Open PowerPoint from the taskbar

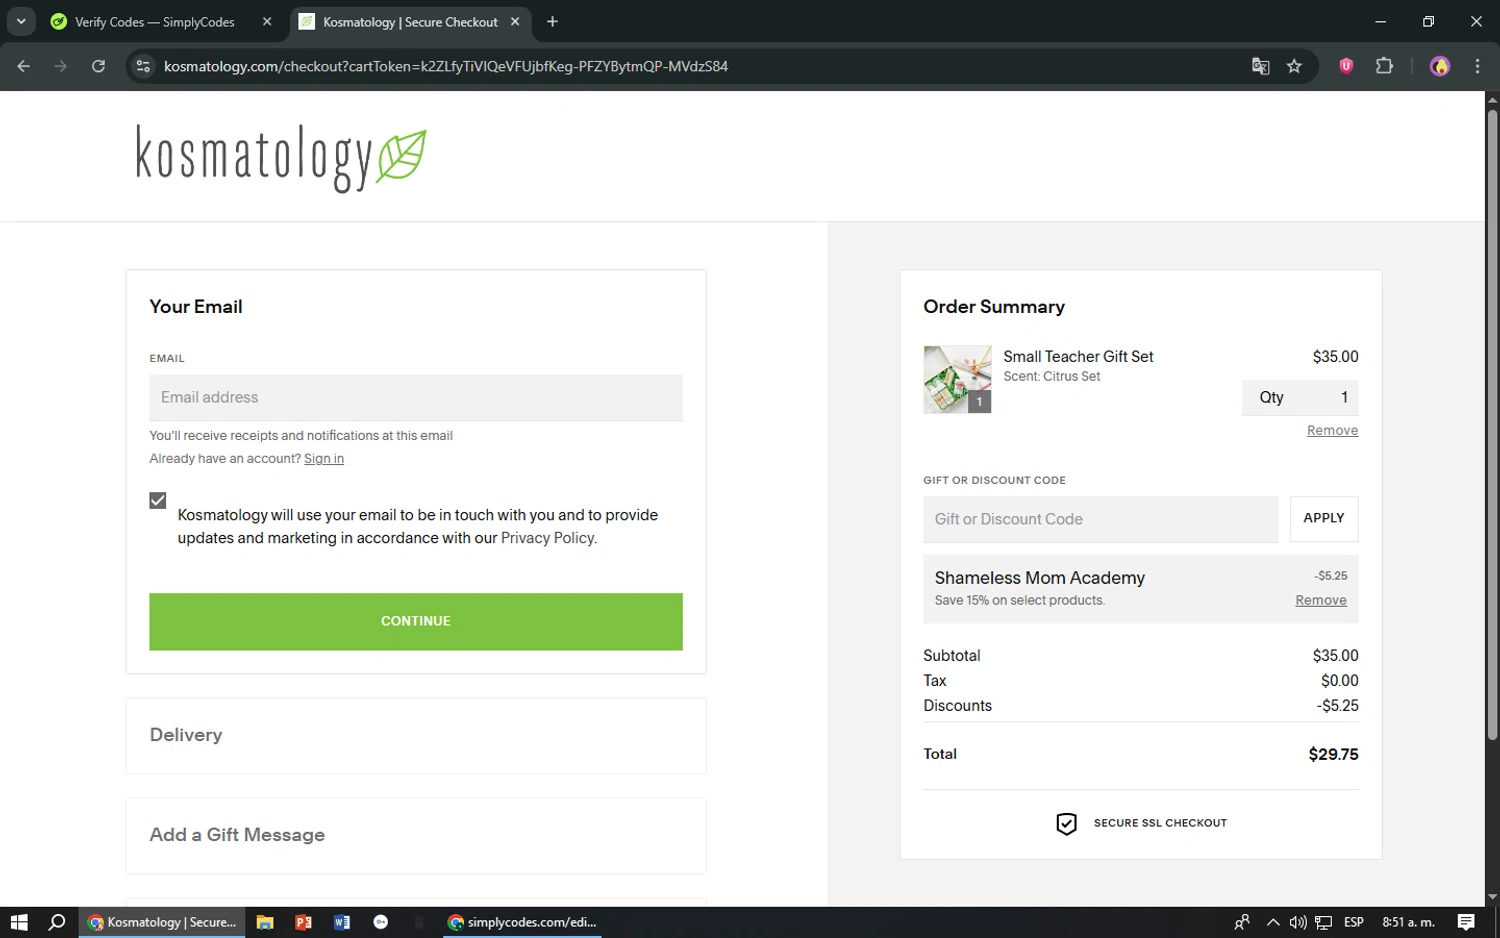click(x=304, y=922)
